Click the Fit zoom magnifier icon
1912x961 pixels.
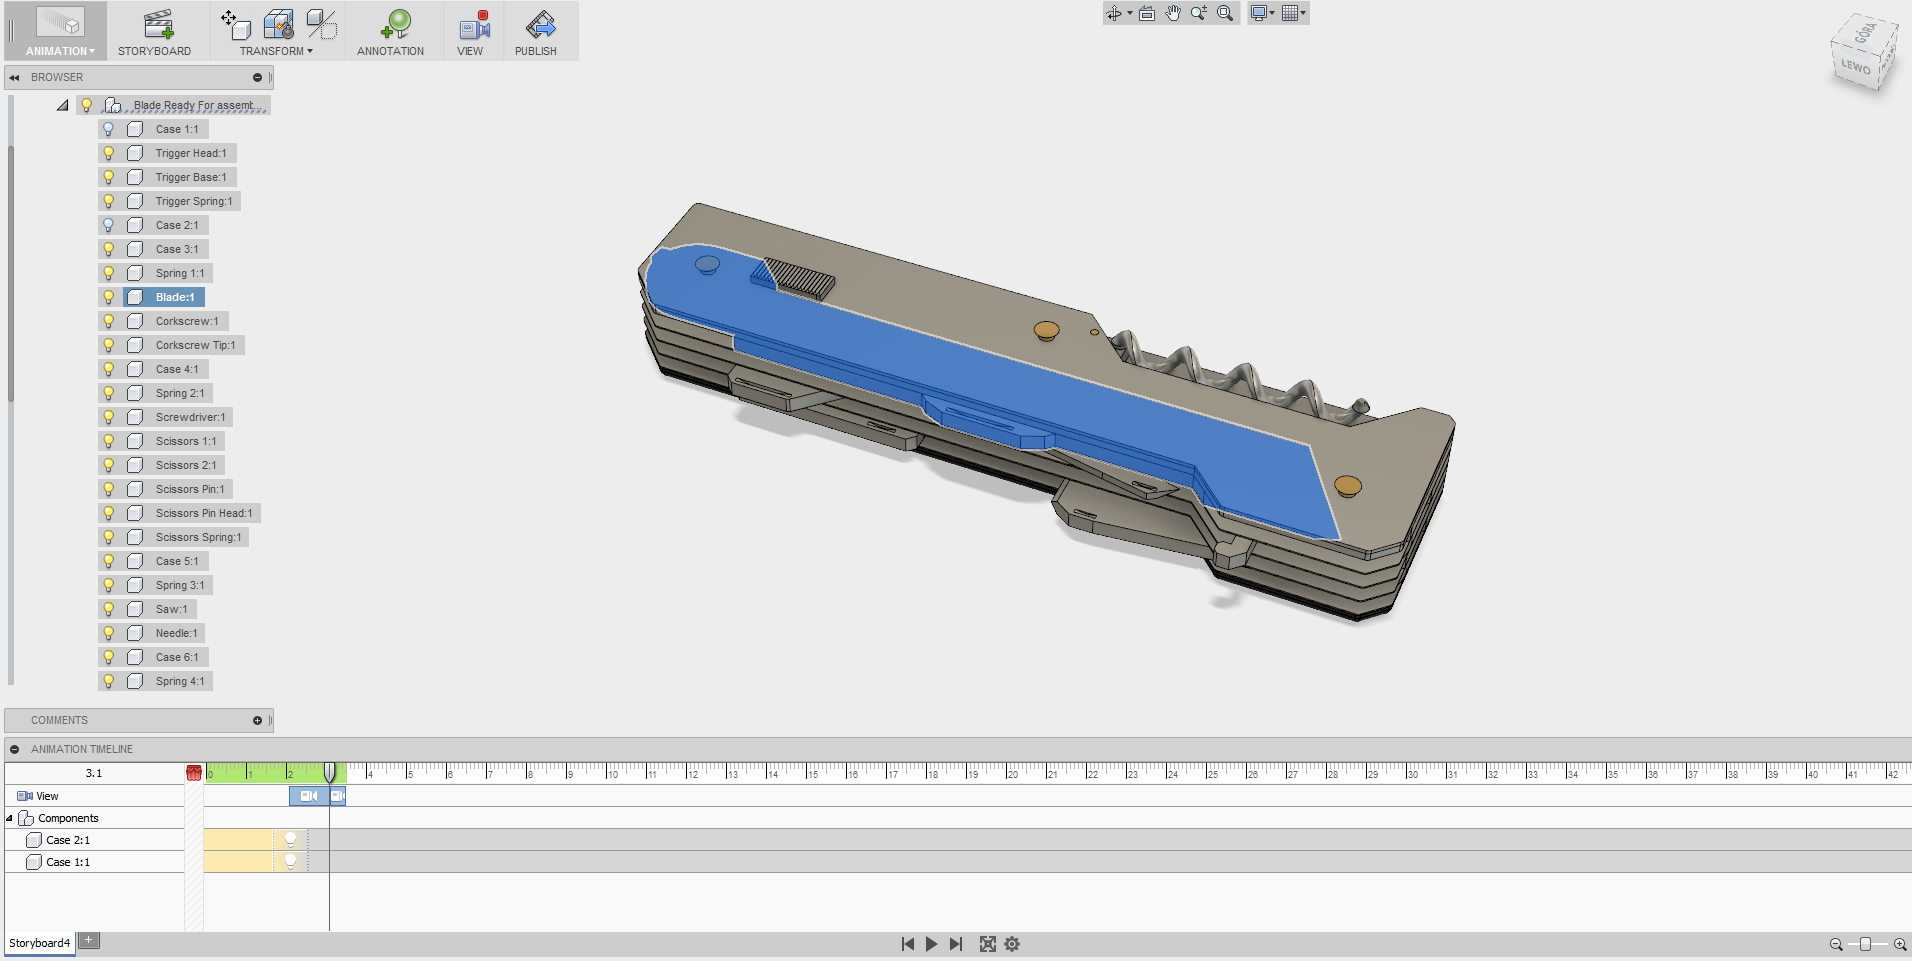(x=1225, y=13)
